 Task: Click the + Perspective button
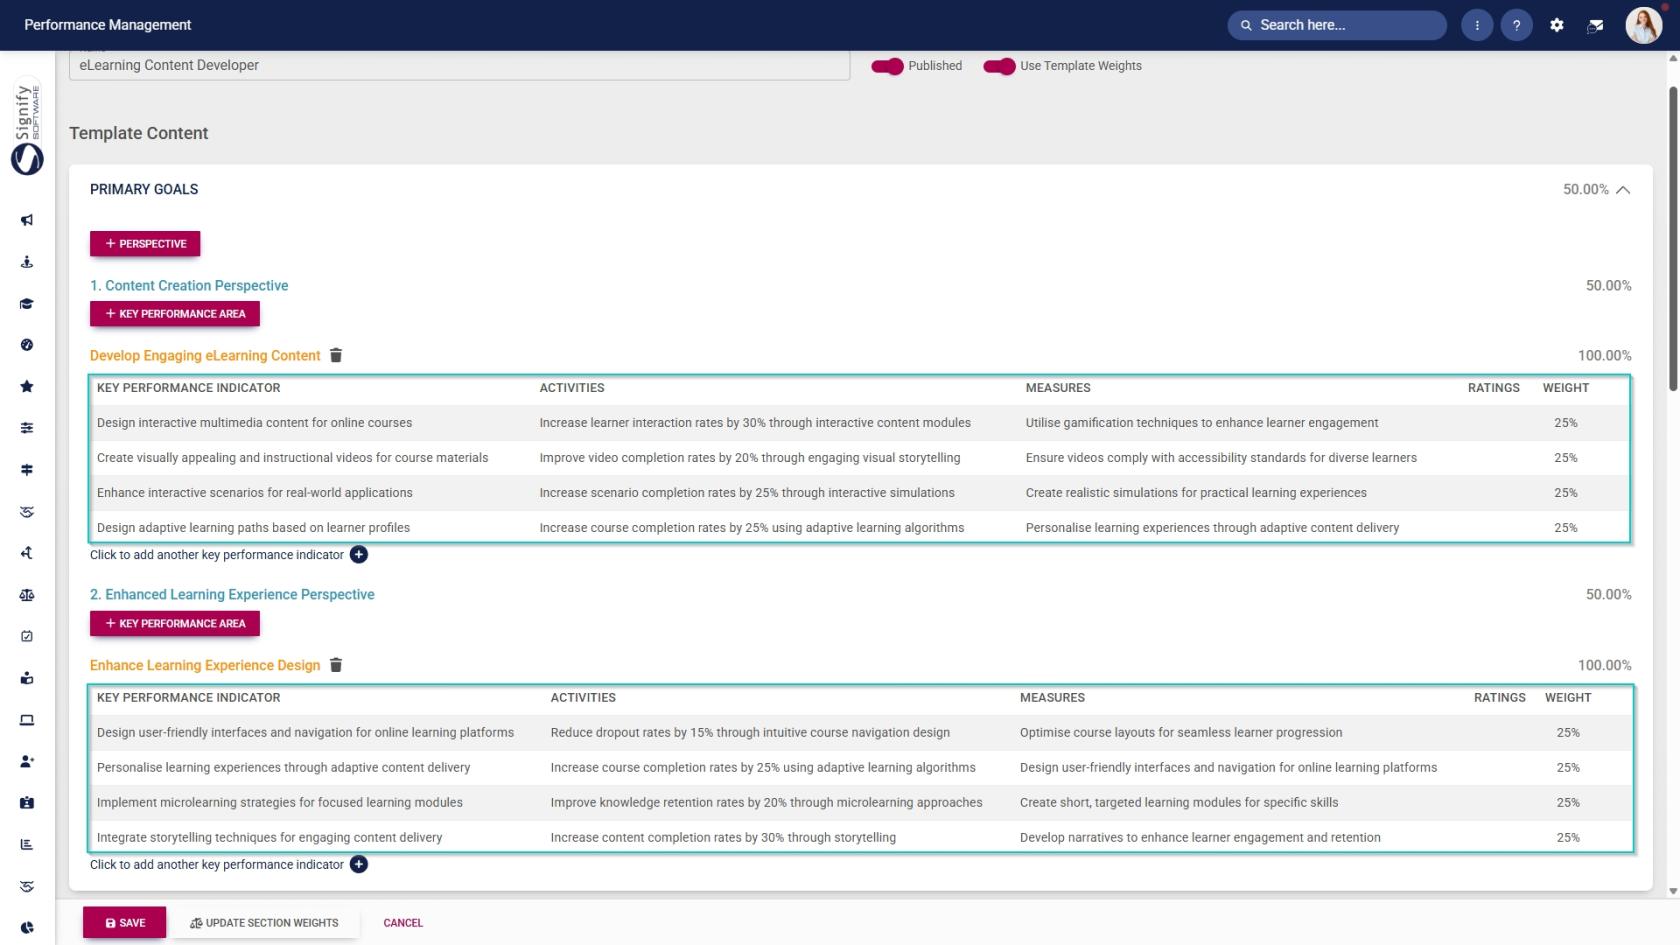(x=145, y=244)
